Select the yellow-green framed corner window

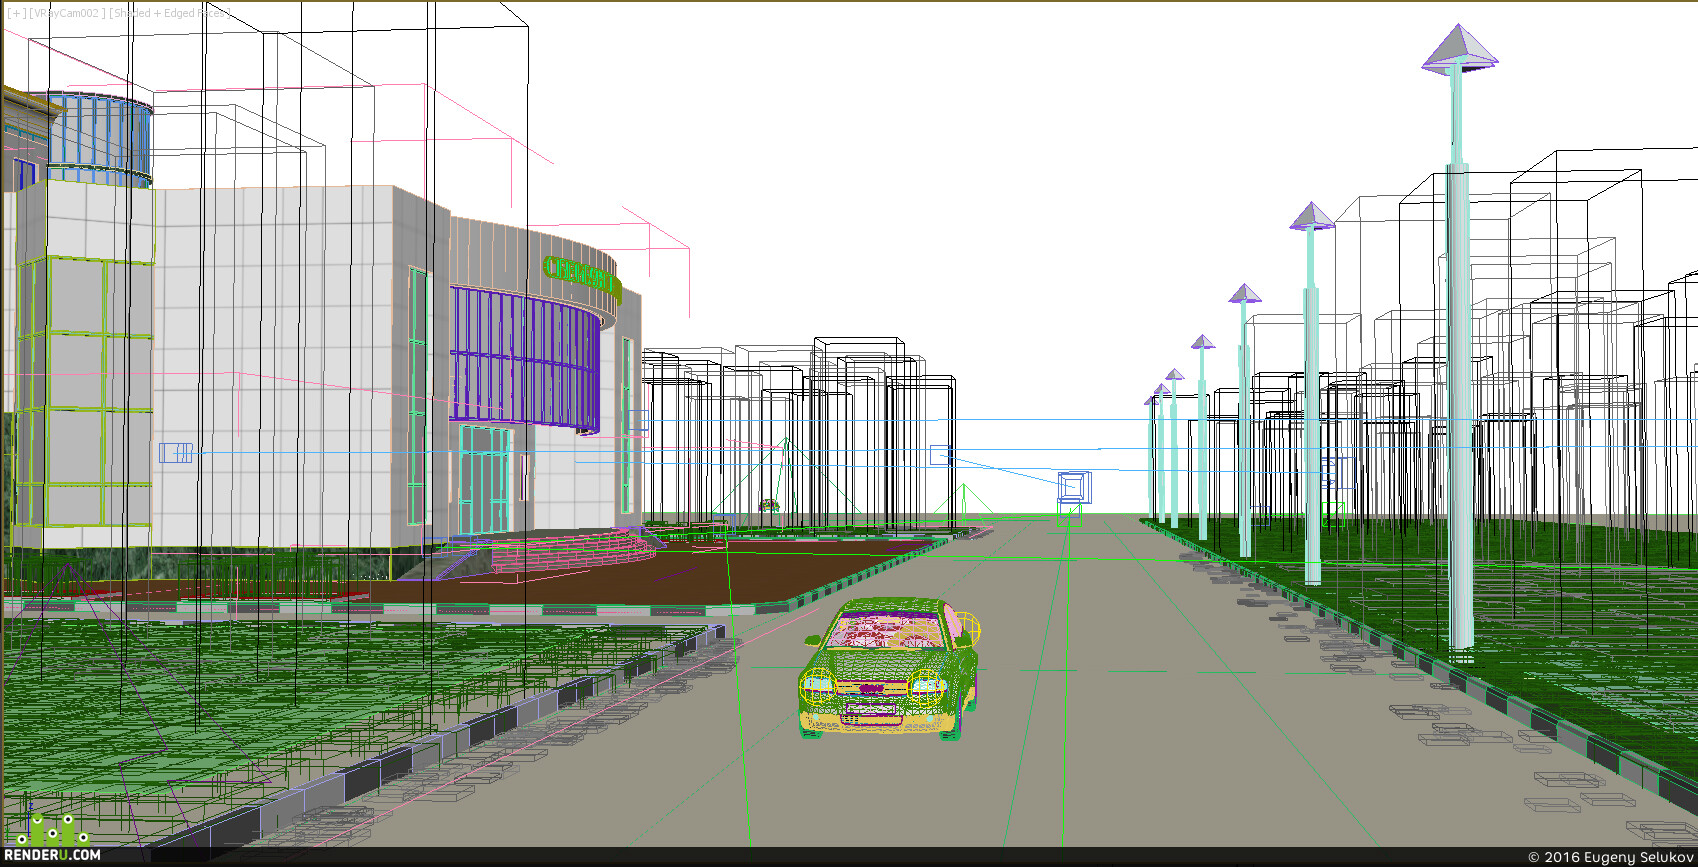(x=83, y=391)
